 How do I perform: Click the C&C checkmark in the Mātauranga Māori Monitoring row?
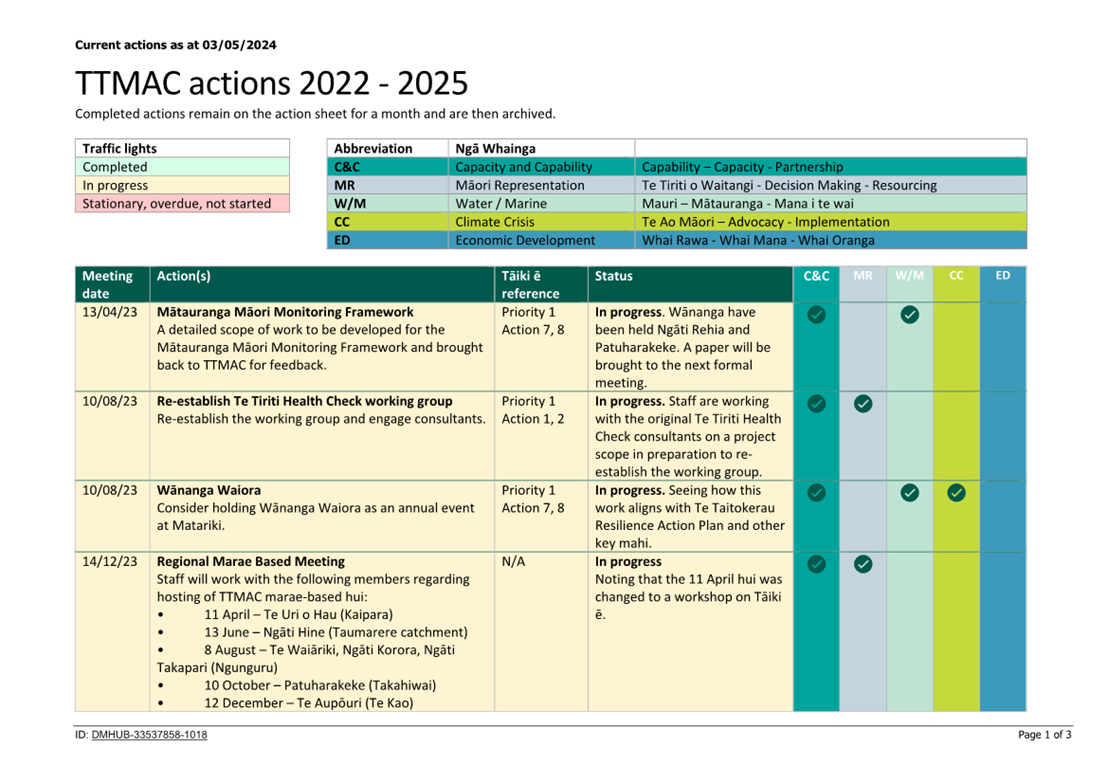(x=816, y=314)
